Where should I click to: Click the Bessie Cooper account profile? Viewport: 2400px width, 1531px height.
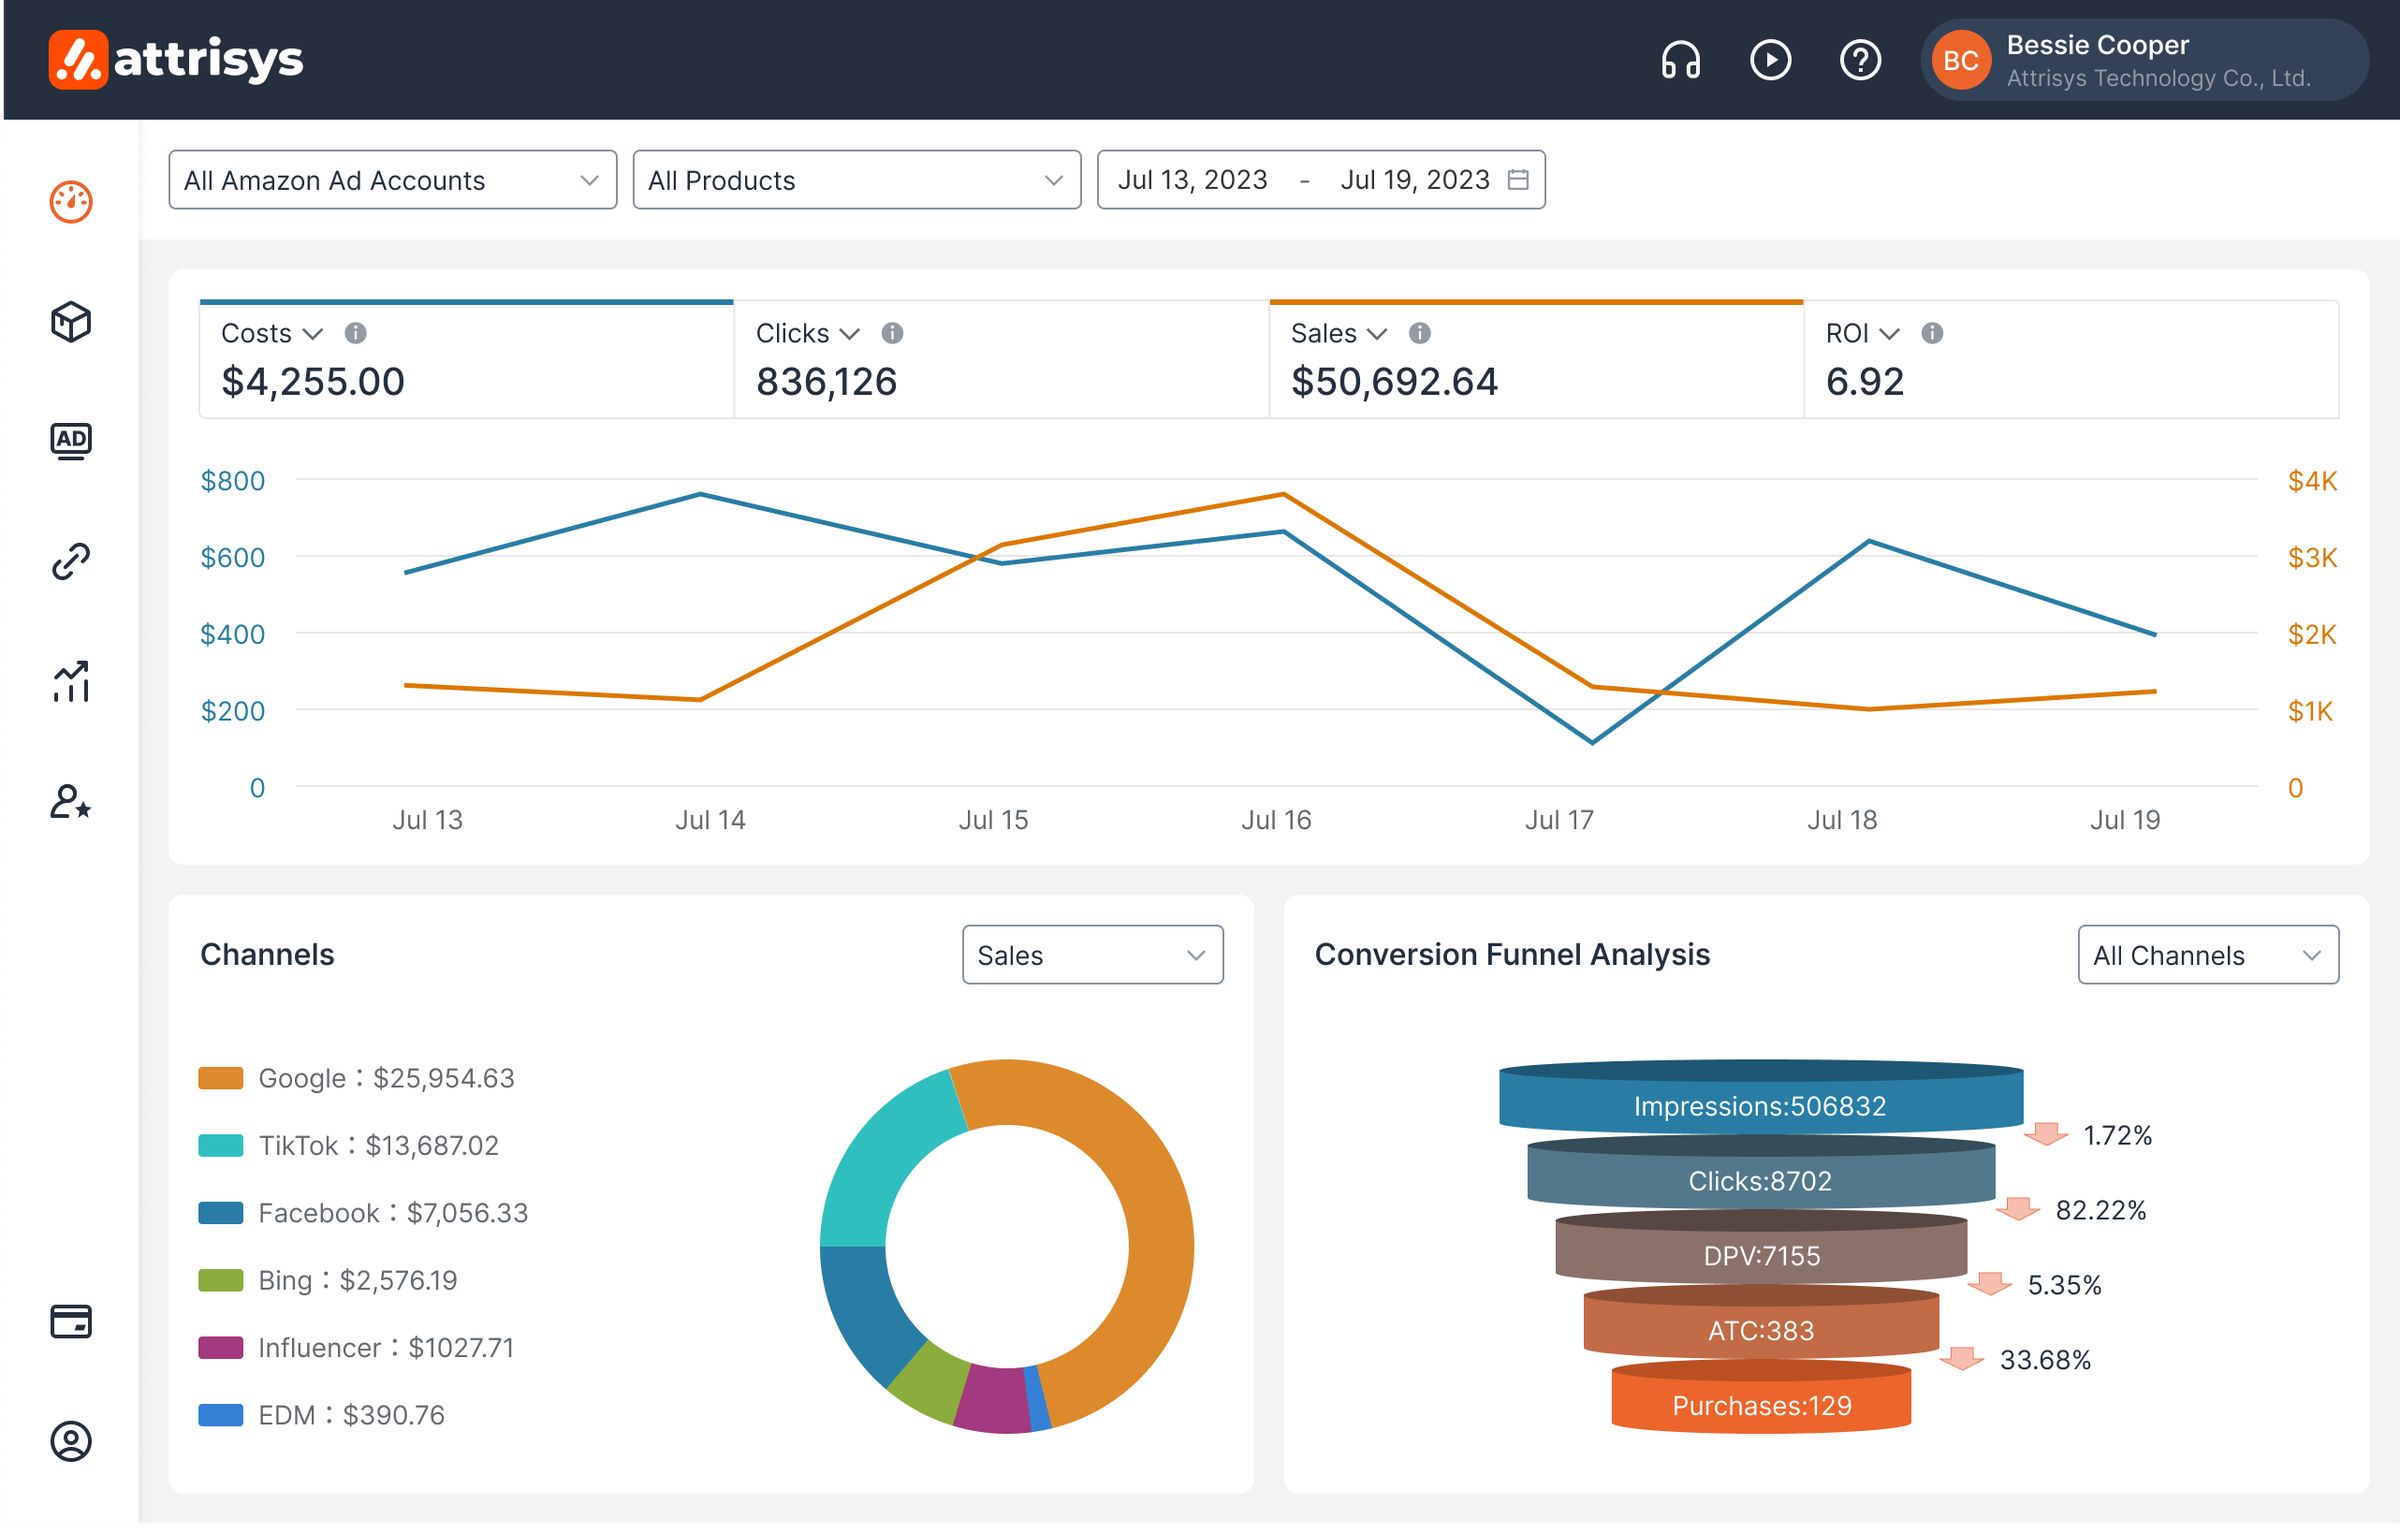[x=2140, y=60]
